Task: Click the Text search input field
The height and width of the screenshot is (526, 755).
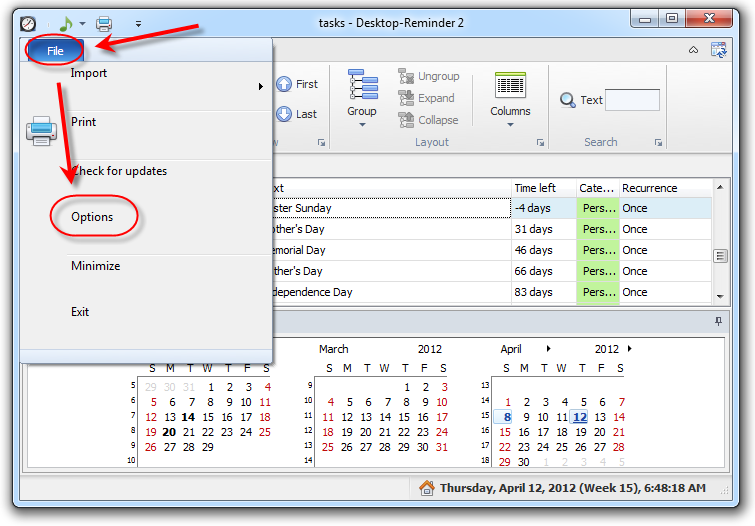Action: click(632, 100)
